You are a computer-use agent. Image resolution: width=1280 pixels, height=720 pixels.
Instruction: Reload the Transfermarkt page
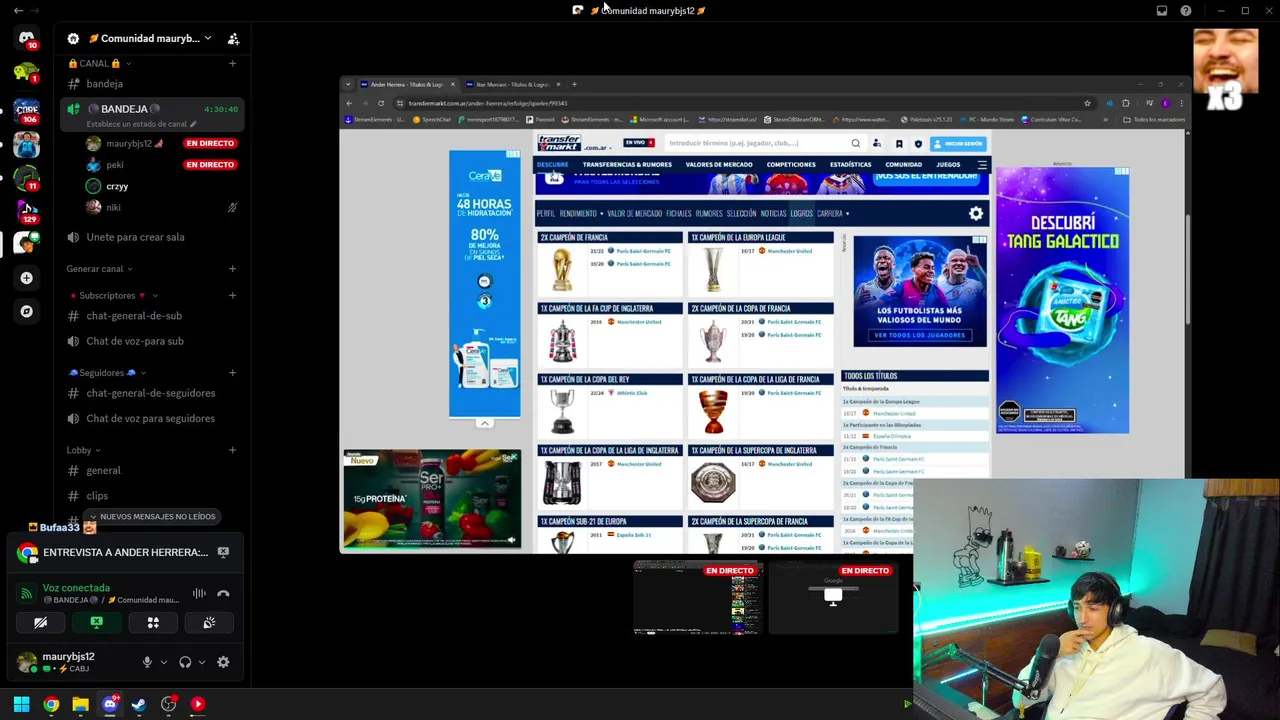(380, 103)
